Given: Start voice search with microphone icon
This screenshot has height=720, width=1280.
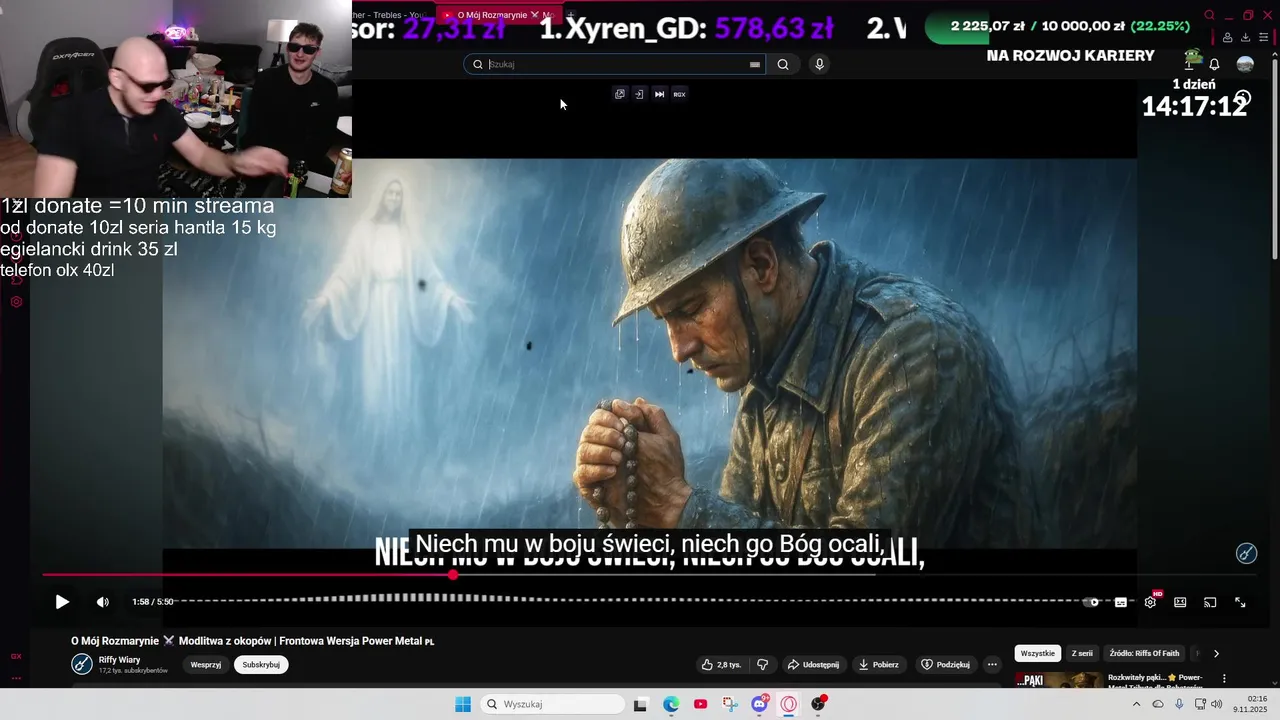Looking at the screenshot, I should coord(819,64).
